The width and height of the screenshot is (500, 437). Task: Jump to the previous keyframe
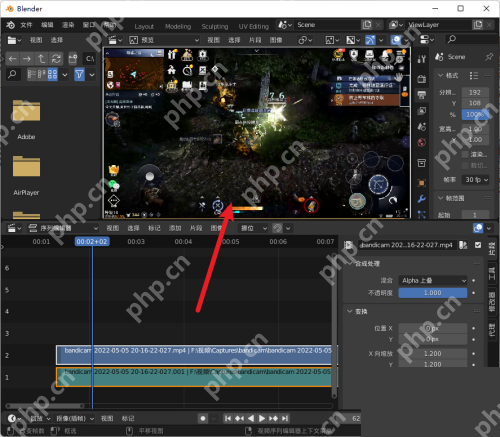(239, 418)
